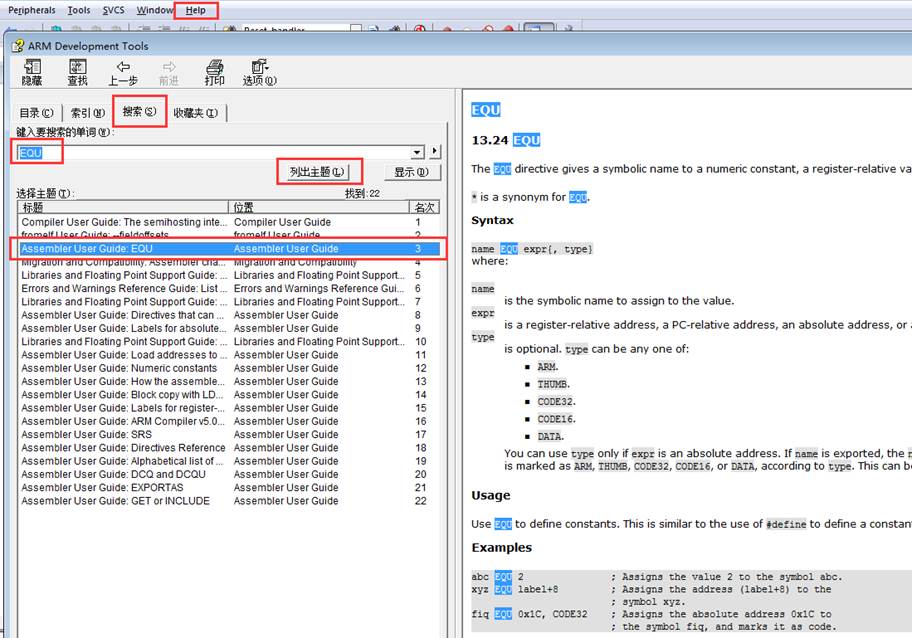The image size is (912, 638).
Task: Open the SVCS menu
Action: click(x=113, y=10)
